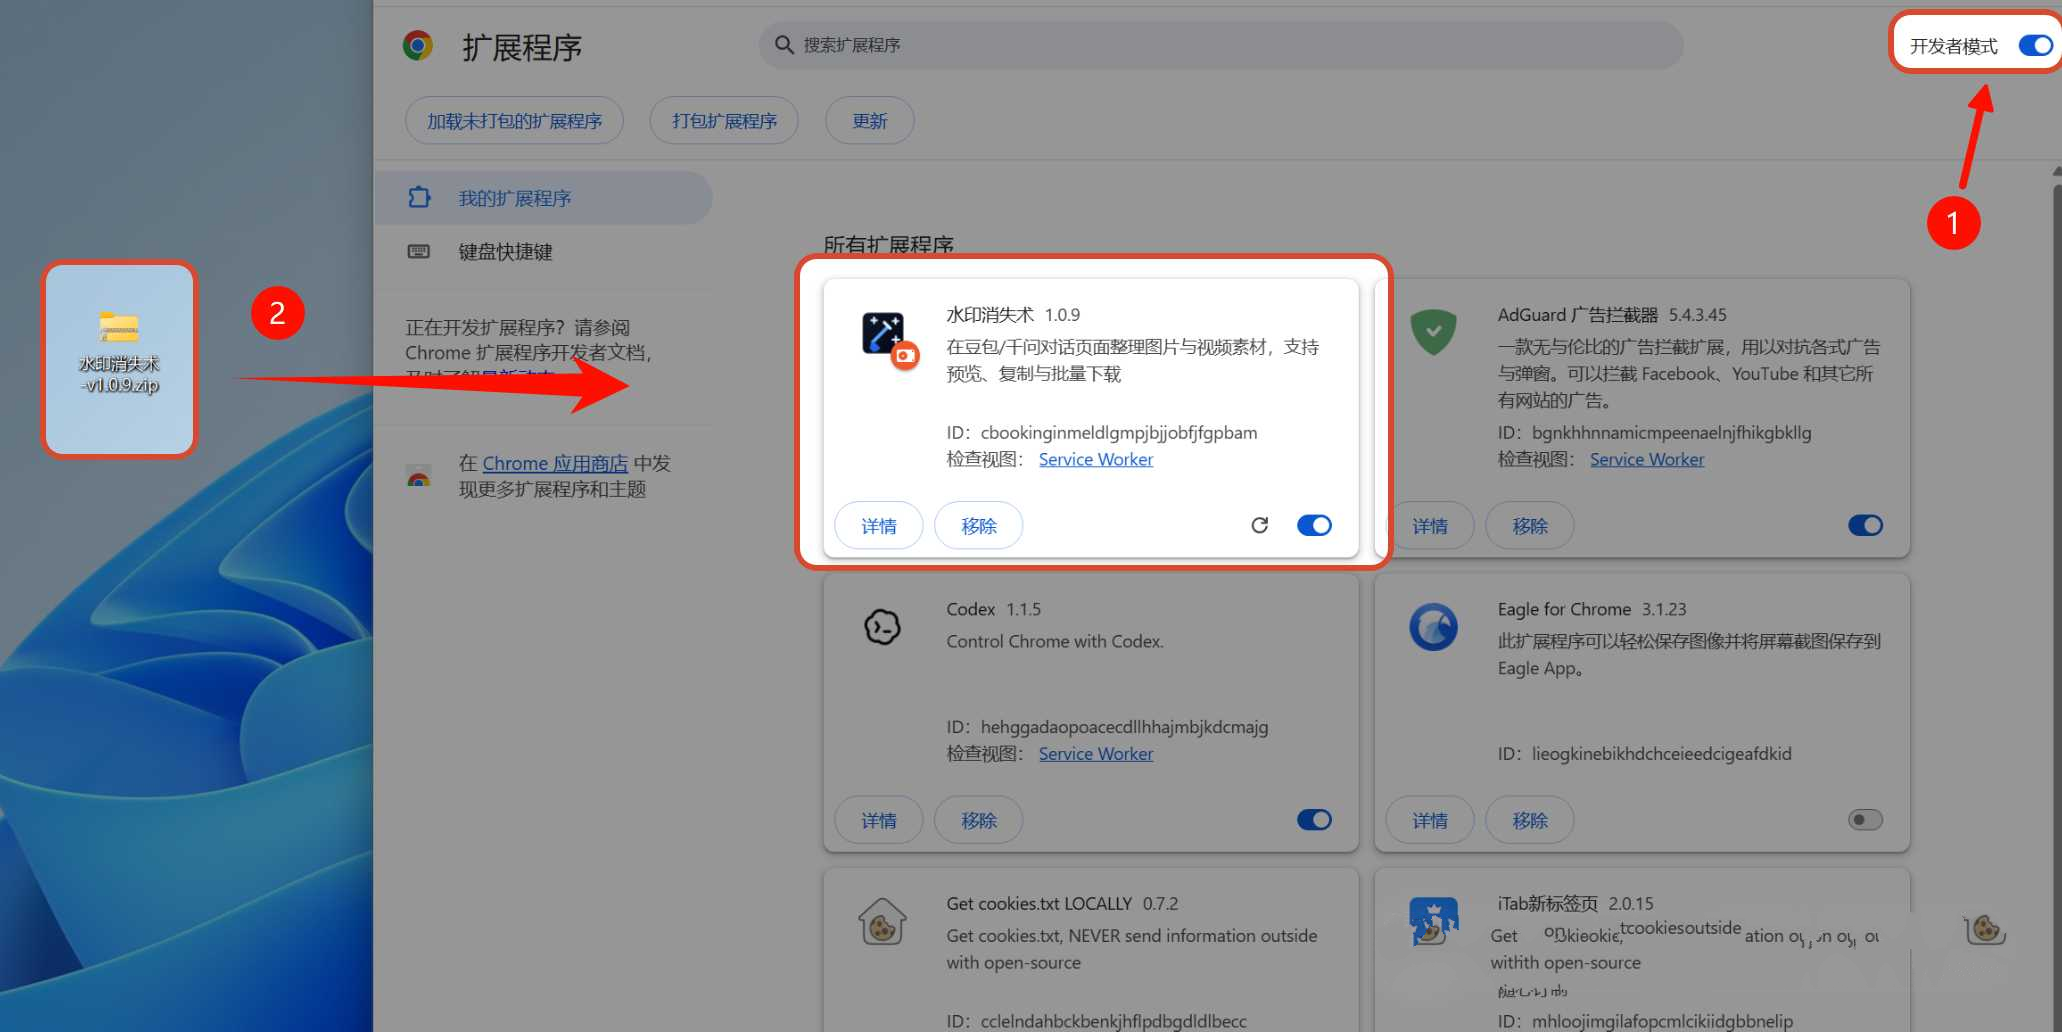Click the Get cookies.txt LOCALLY house icon
The height and width of the screenshot is (1032, 2062).
(x=882, y=922)
